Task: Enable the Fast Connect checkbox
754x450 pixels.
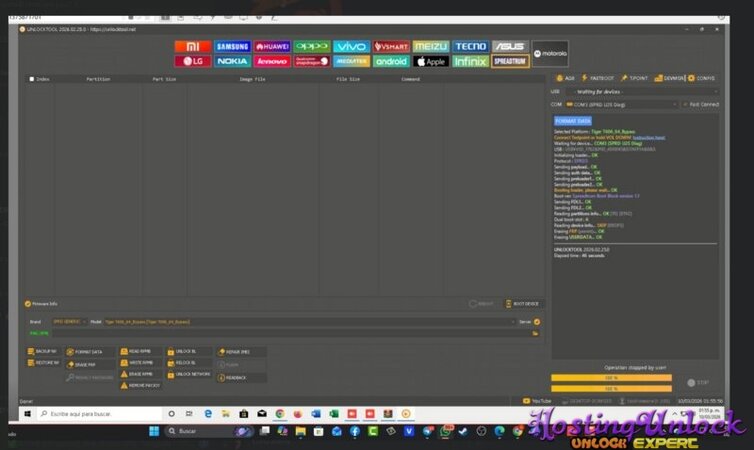Action: point(684,104)
